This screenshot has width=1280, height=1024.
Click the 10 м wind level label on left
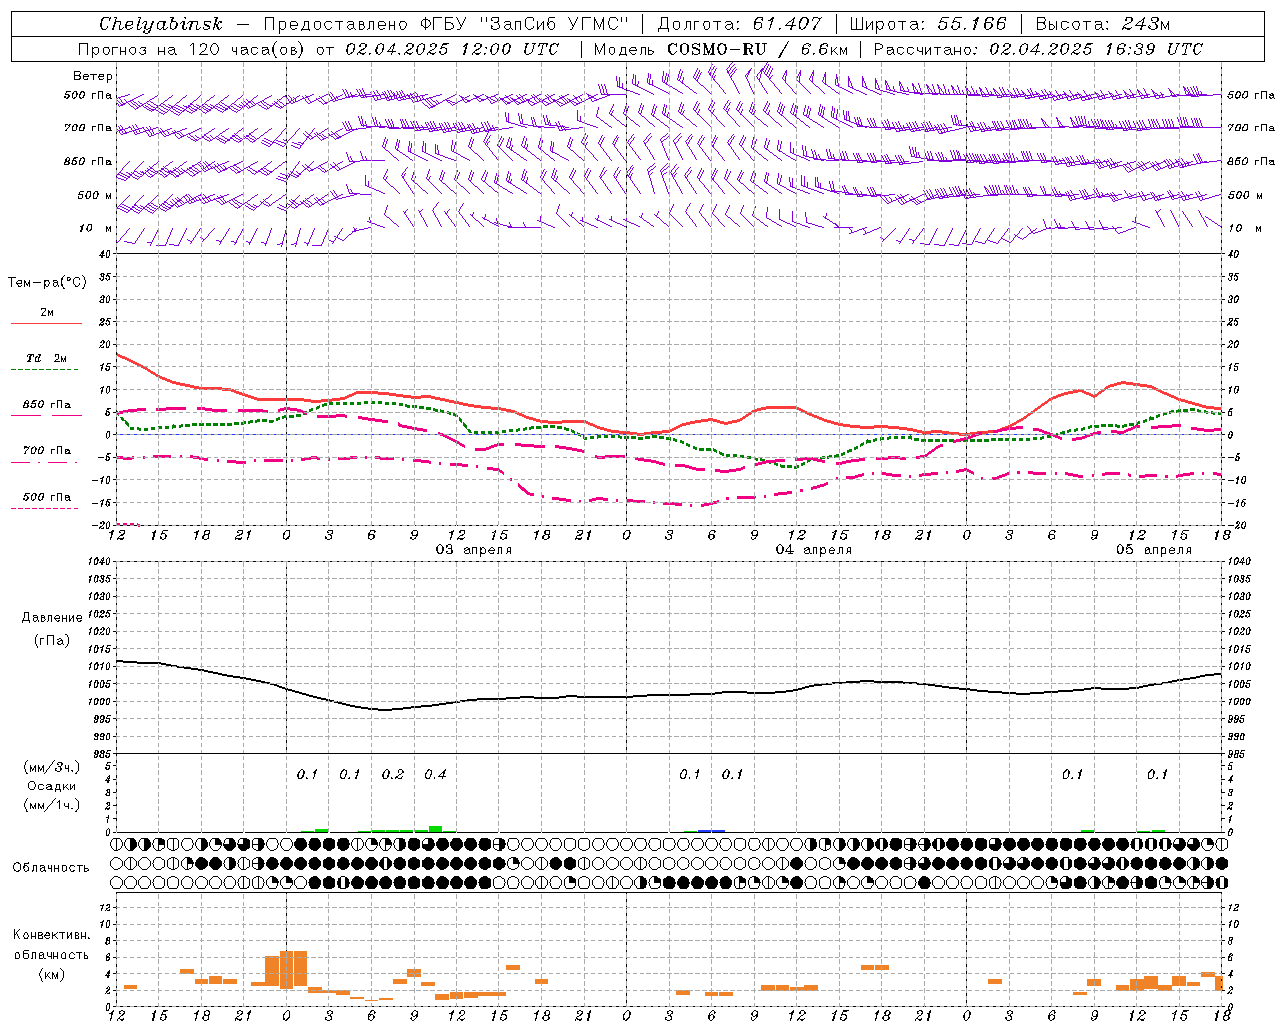coord(95,229)
